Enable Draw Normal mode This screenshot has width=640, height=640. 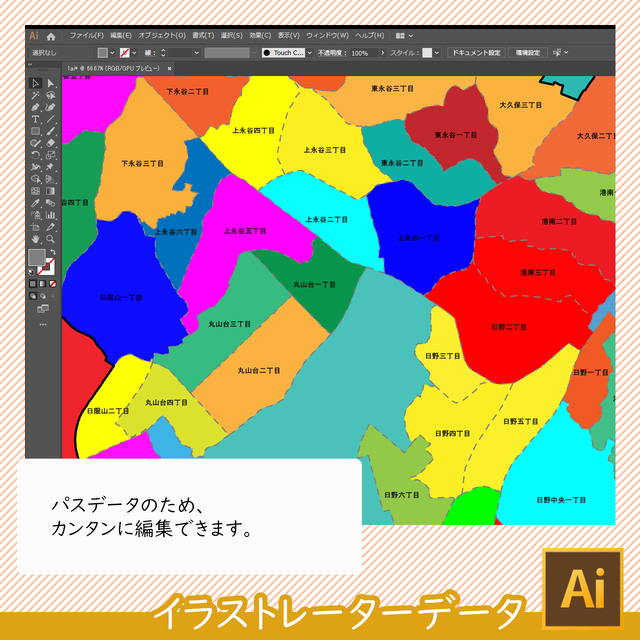point(33,296)
